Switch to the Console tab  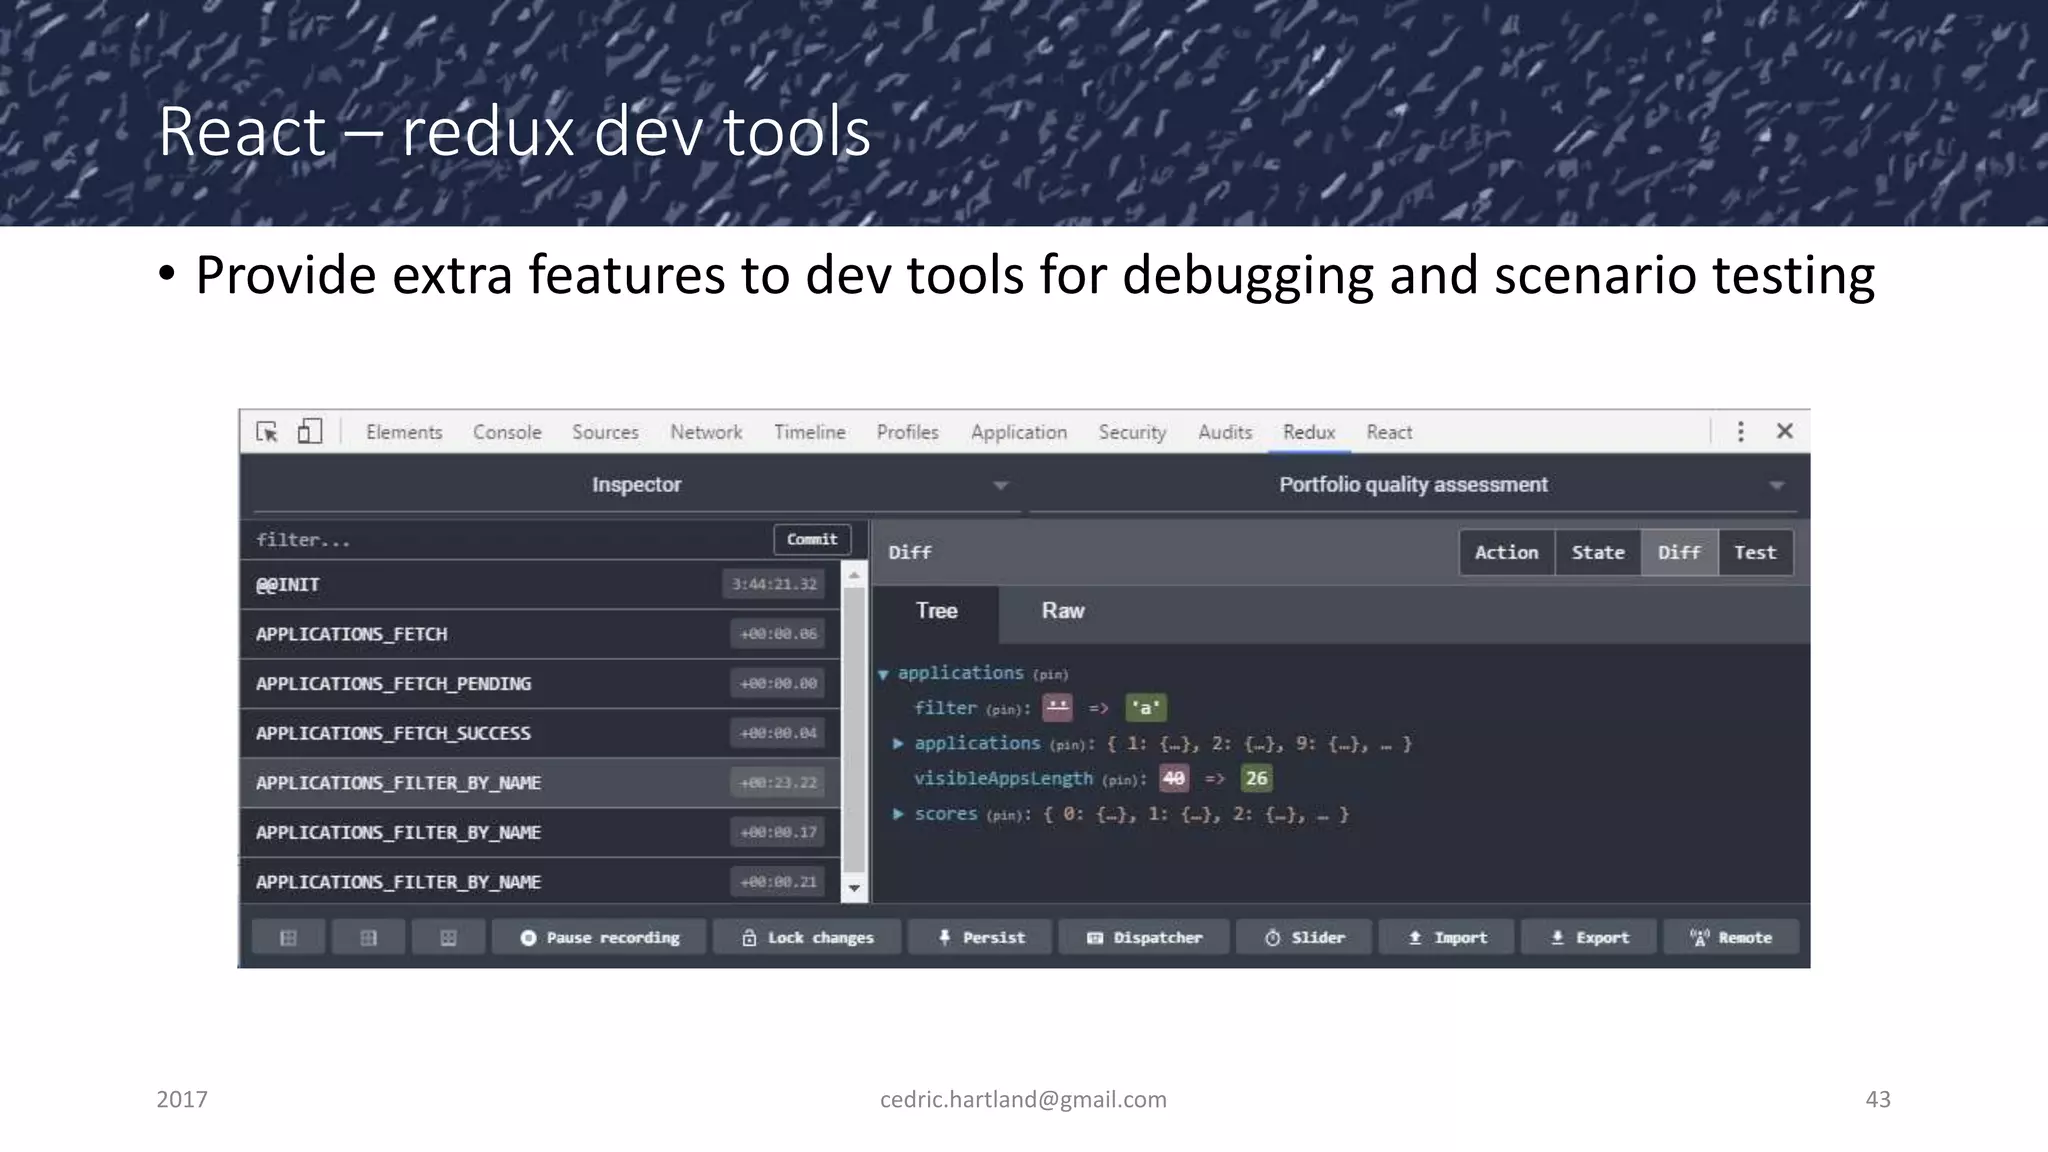click(x=507, y=432)
